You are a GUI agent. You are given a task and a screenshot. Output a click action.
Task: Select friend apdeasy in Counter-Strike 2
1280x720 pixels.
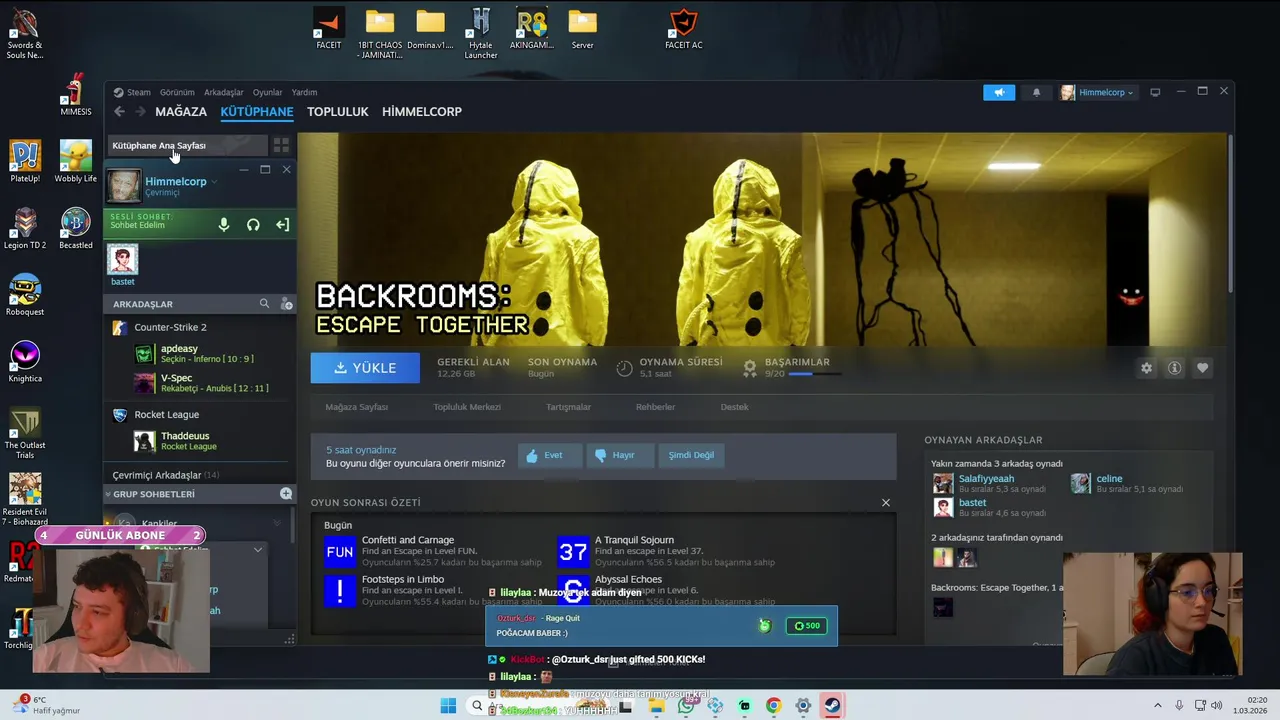tap(200, 353)
